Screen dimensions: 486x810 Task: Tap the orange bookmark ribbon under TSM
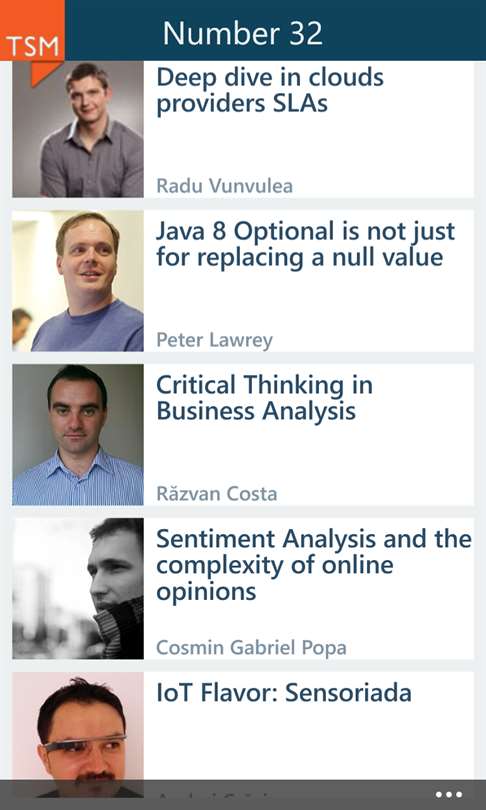point(45,73)
